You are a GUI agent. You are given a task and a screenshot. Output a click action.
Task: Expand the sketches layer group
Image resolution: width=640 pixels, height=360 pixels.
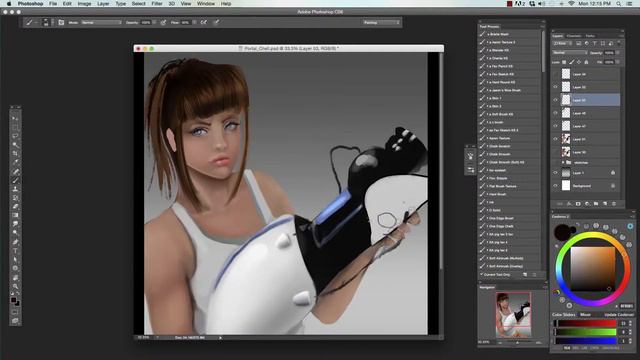(563, 162)
